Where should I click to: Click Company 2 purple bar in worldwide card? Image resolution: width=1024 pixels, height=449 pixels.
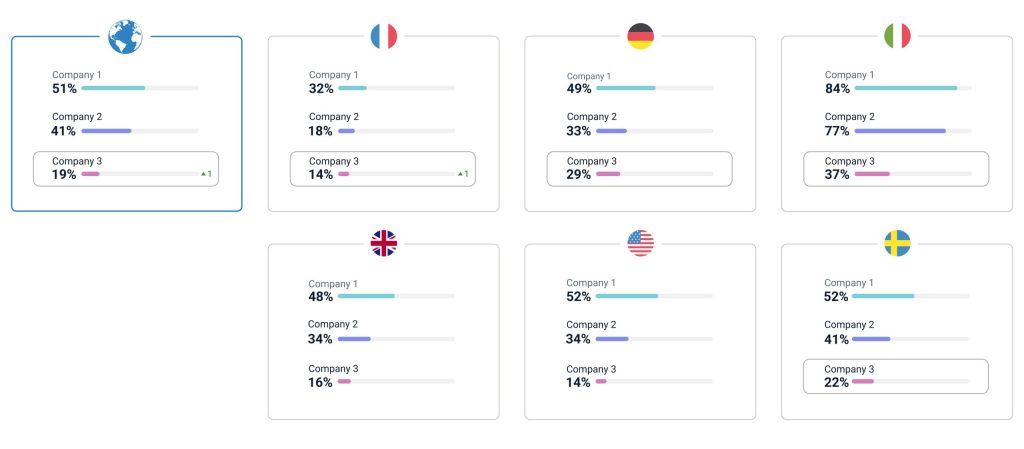pyautogui.click(x=106, y=131)
